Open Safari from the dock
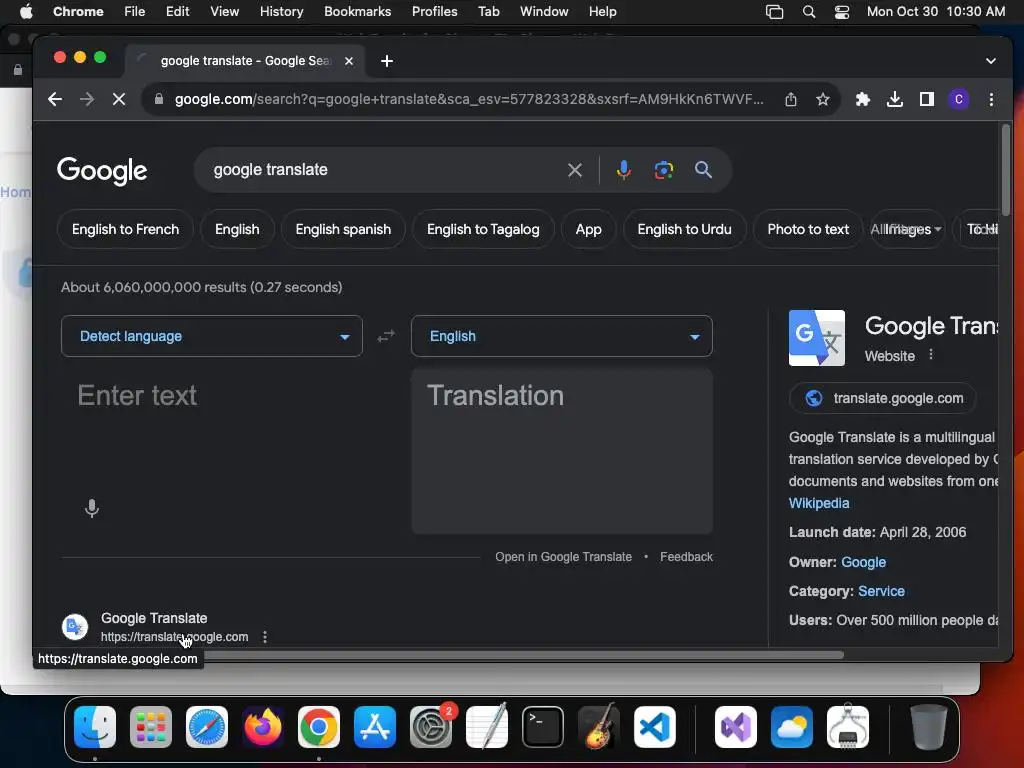 [207, 727]
